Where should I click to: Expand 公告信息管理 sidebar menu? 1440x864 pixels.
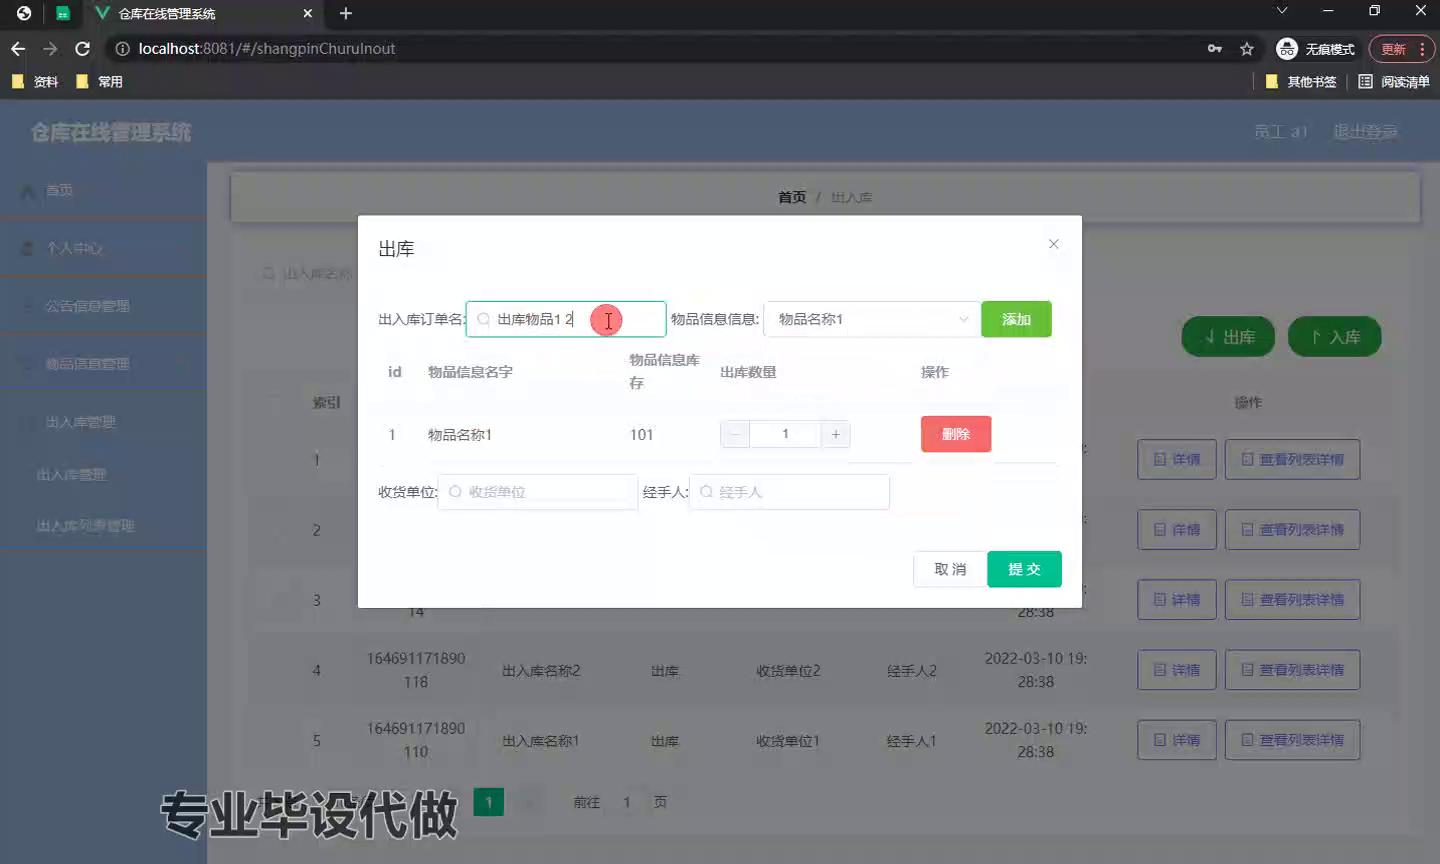(x=103, y=306)
